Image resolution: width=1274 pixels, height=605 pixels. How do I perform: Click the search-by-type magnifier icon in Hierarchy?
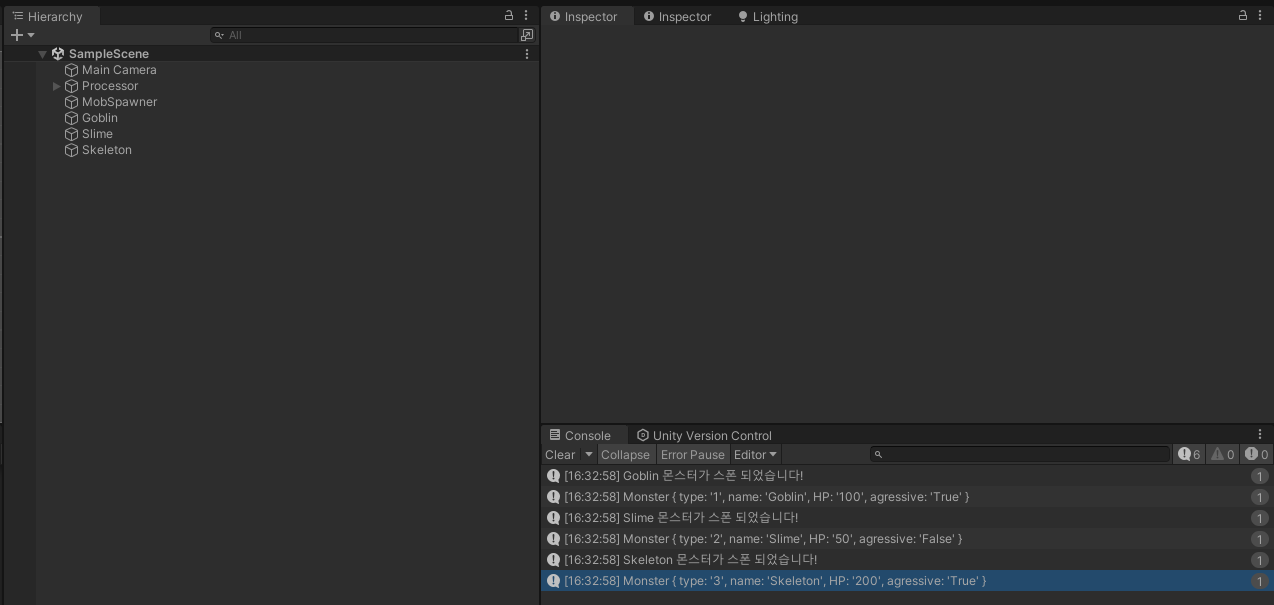click(x=219, y=34)
